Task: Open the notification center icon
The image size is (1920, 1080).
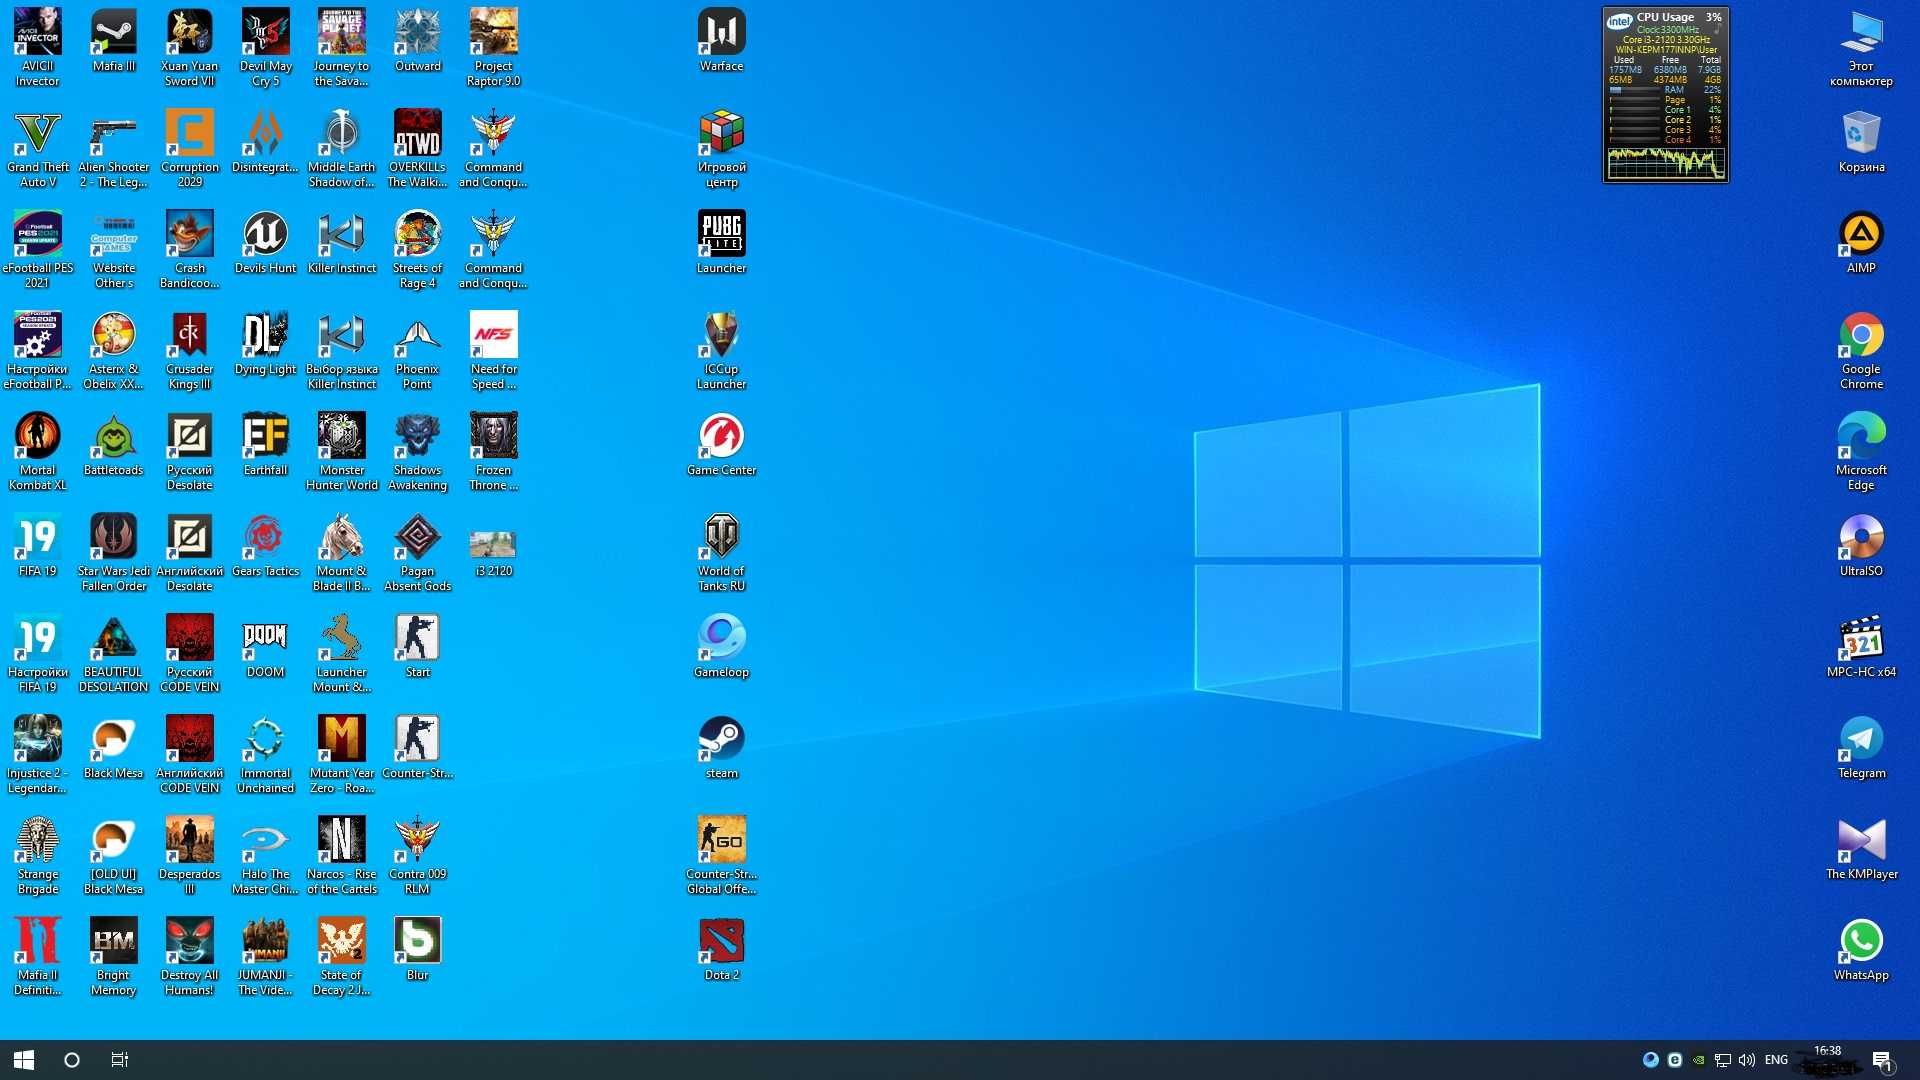Action: click(1882, 1060)
